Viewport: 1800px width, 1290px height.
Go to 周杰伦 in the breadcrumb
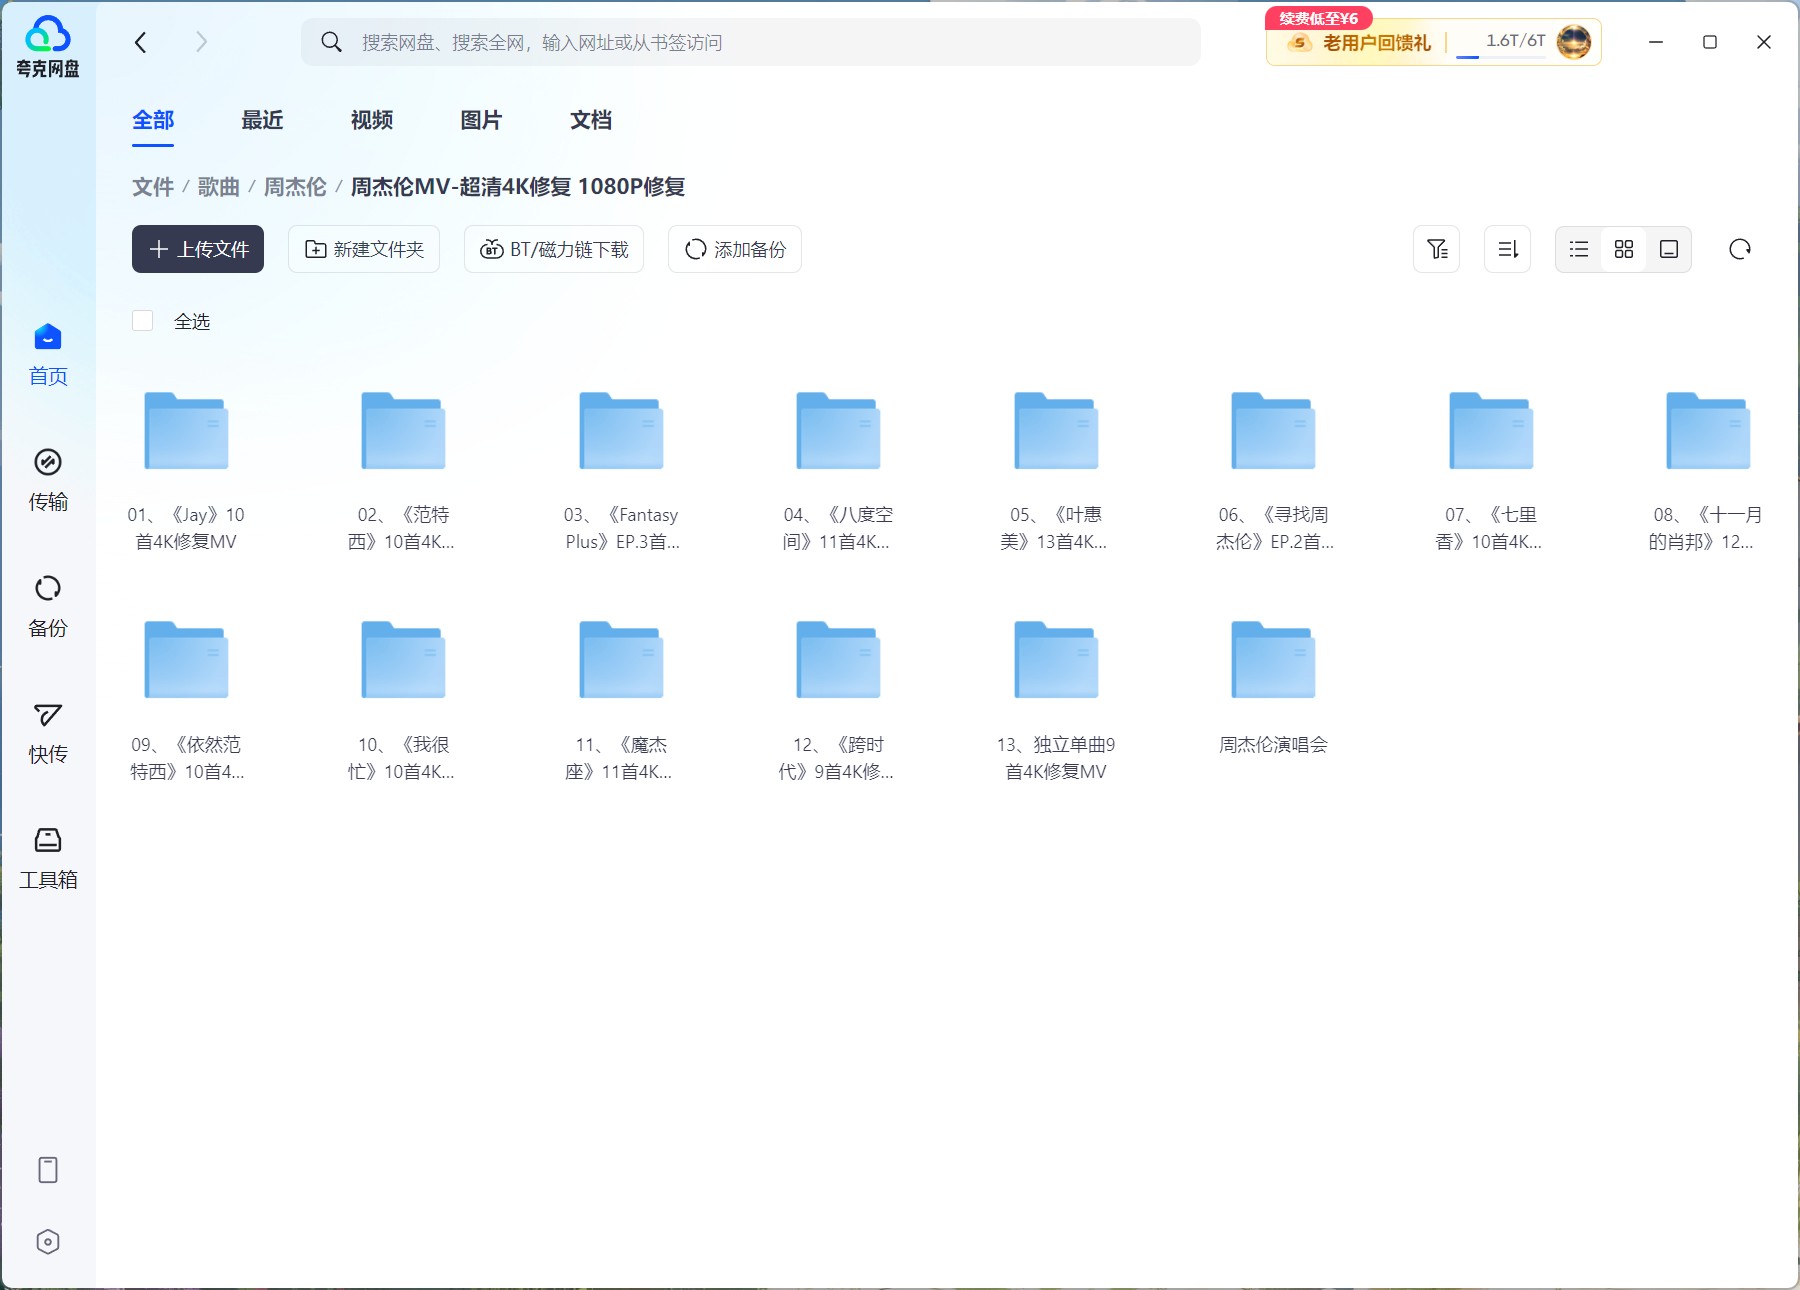(x=295, y=187)
